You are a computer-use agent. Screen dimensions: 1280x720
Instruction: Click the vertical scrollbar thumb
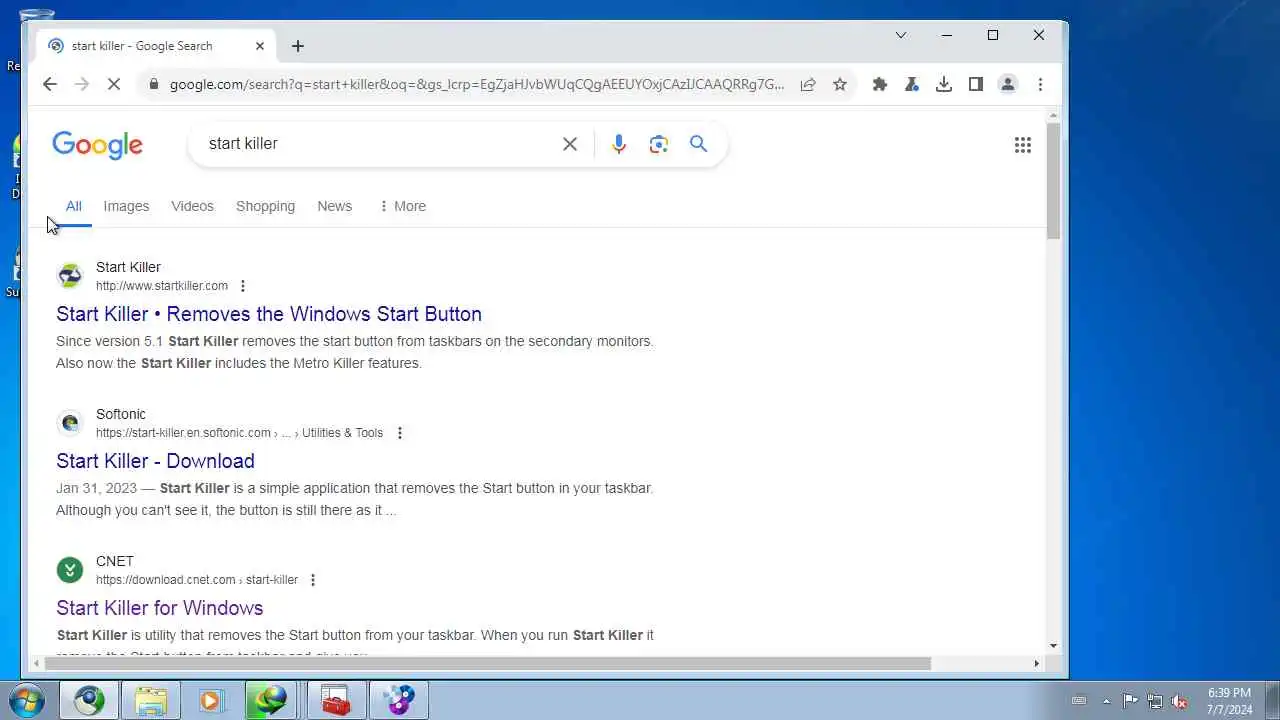pos(1054,181)
